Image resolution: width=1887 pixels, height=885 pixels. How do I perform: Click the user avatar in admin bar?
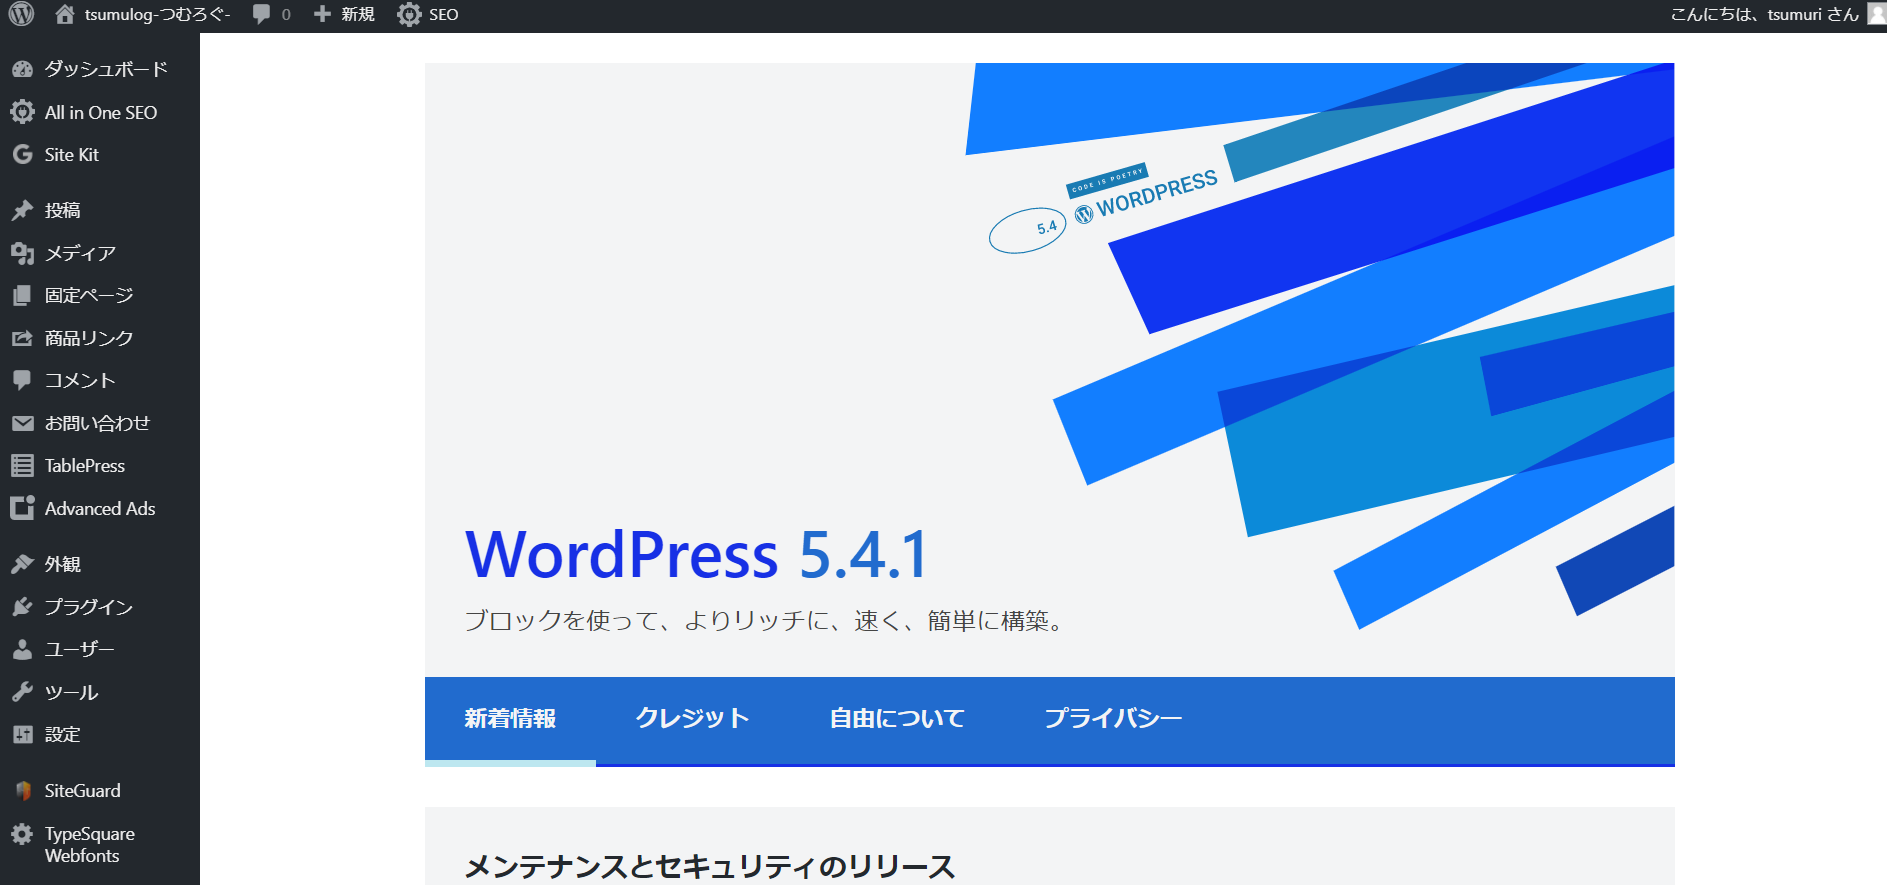(1877, 13)
